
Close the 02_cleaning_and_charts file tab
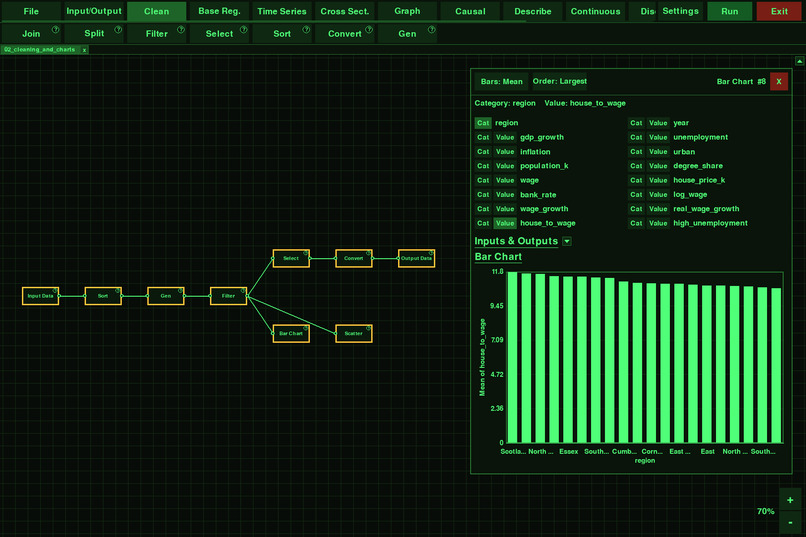click(x=84, y=50)
